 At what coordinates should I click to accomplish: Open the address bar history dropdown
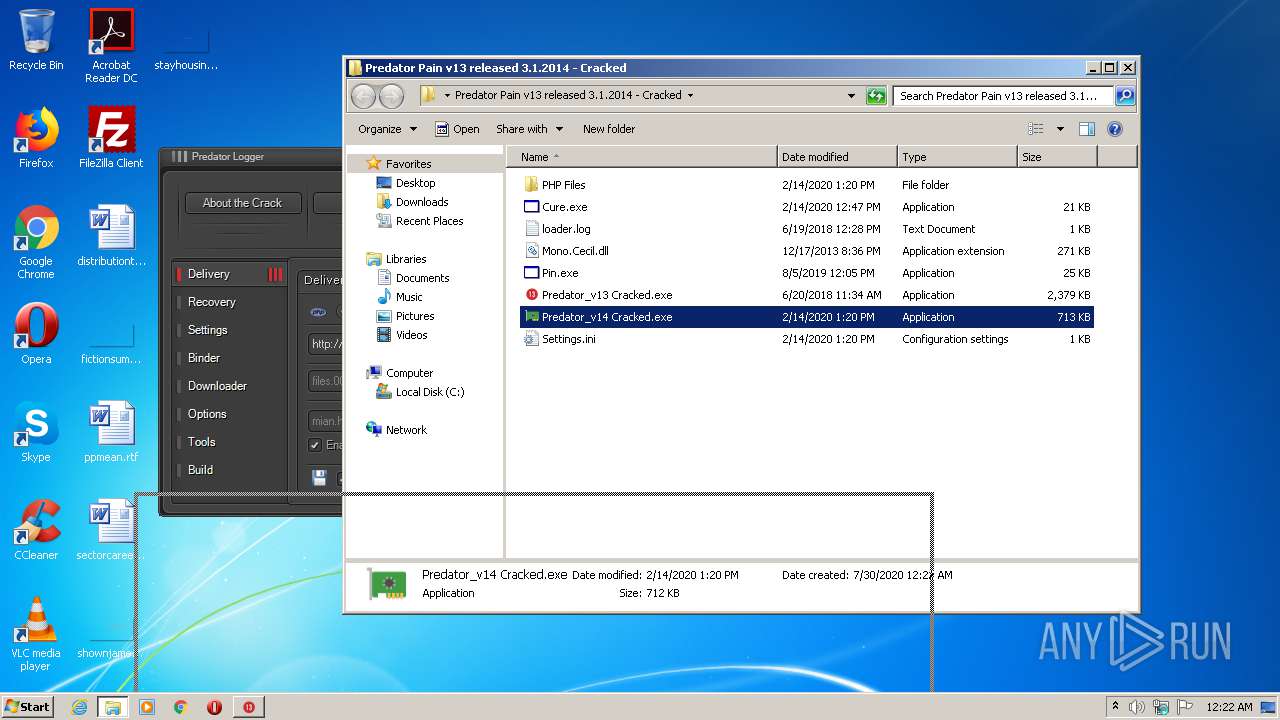coord(851,96)
